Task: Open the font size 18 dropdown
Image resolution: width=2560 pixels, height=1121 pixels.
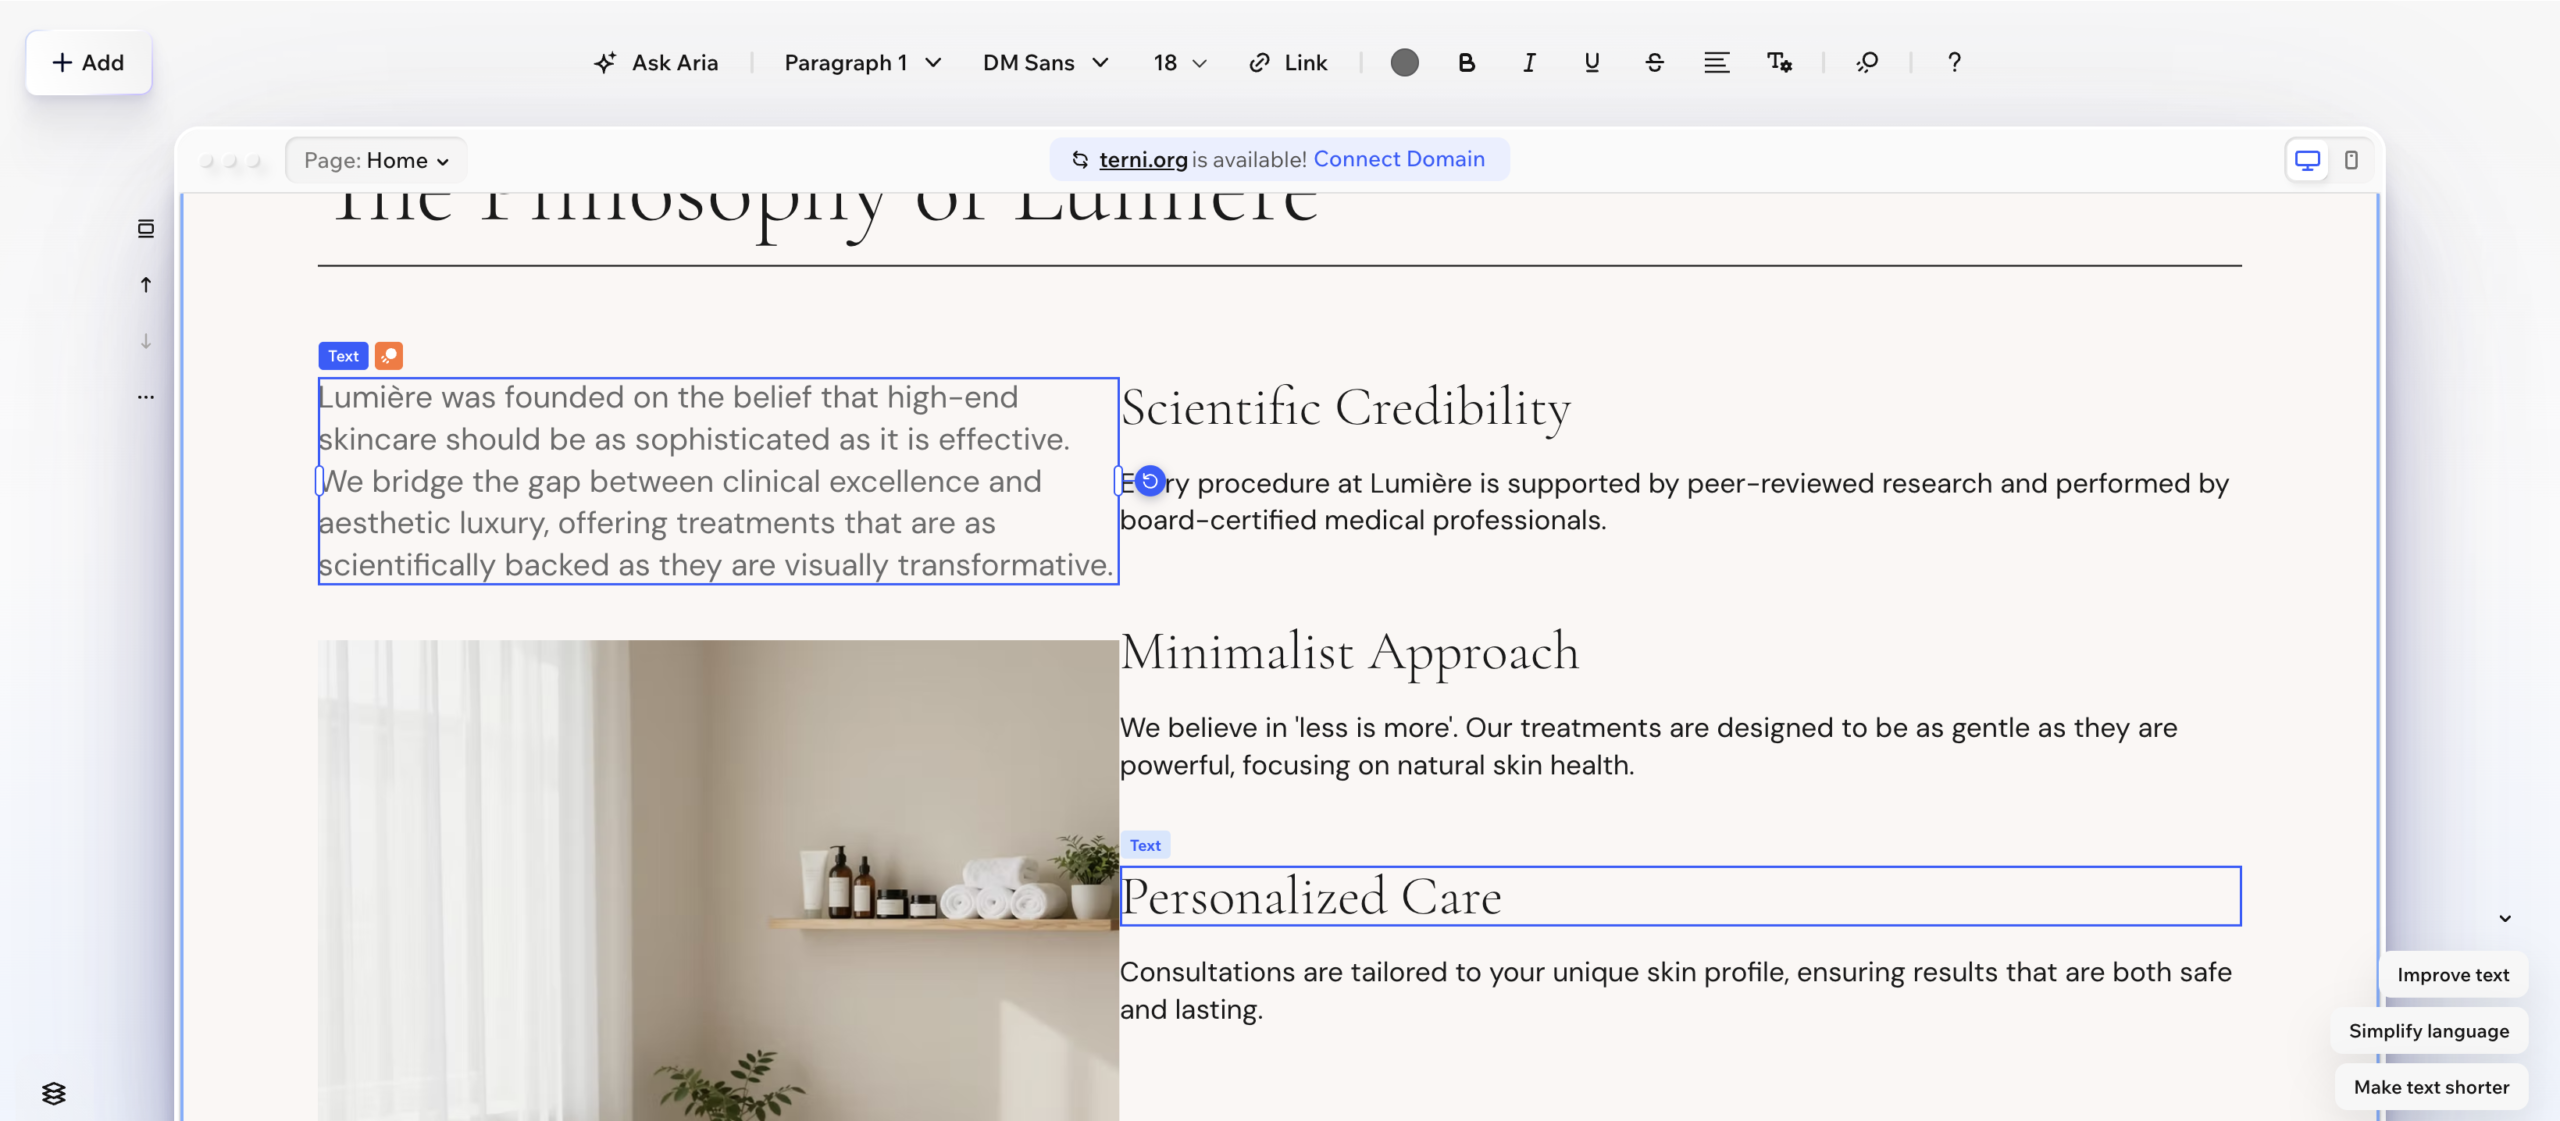Action: click(x=1179, y=63)
